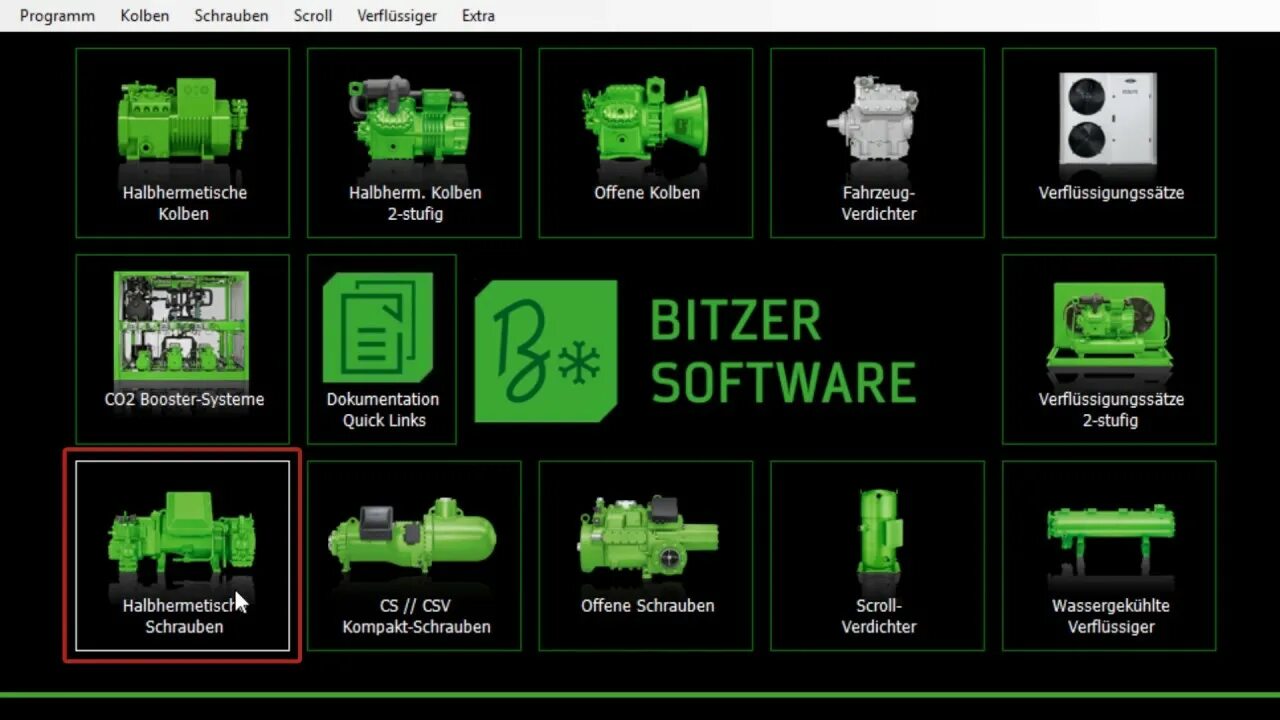Viewport: 1280px width, 720px height.
Task: Select the CS // CSV Kompakt-Schrauben tile
Action: (x=414, y=556)
